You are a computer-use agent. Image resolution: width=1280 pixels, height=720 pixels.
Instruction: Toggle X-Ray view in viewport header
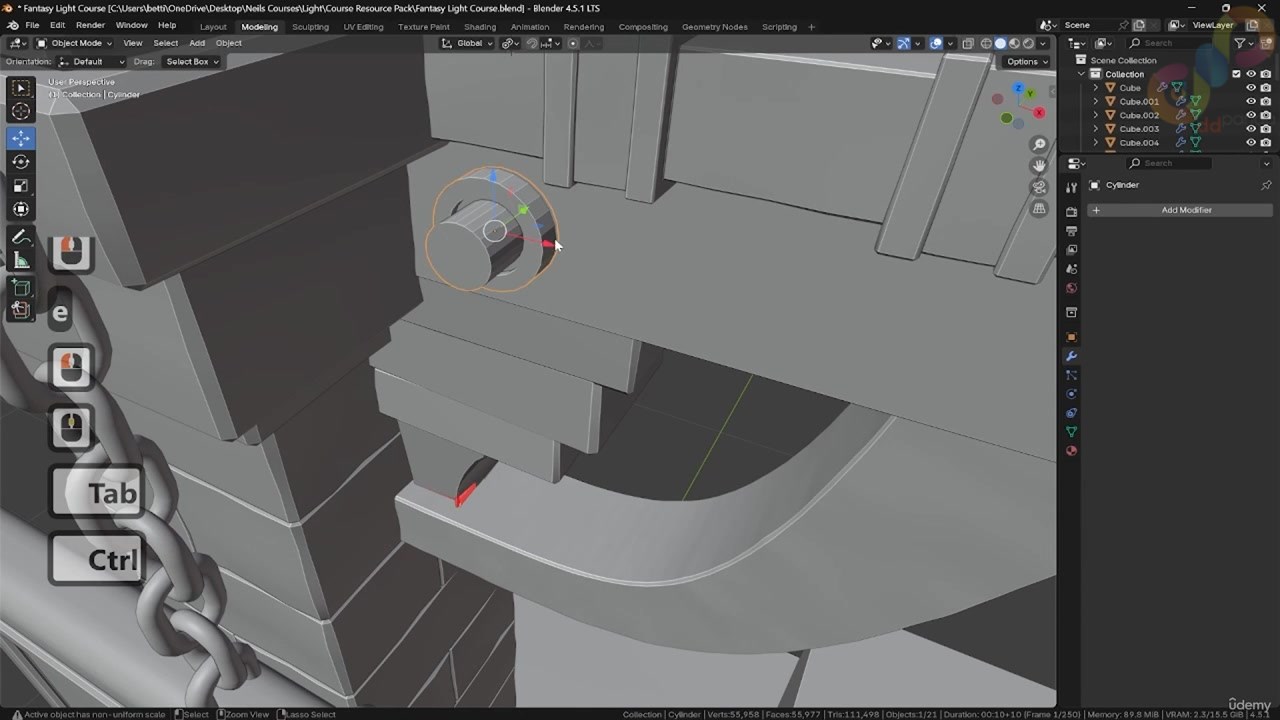click(967, 43)
